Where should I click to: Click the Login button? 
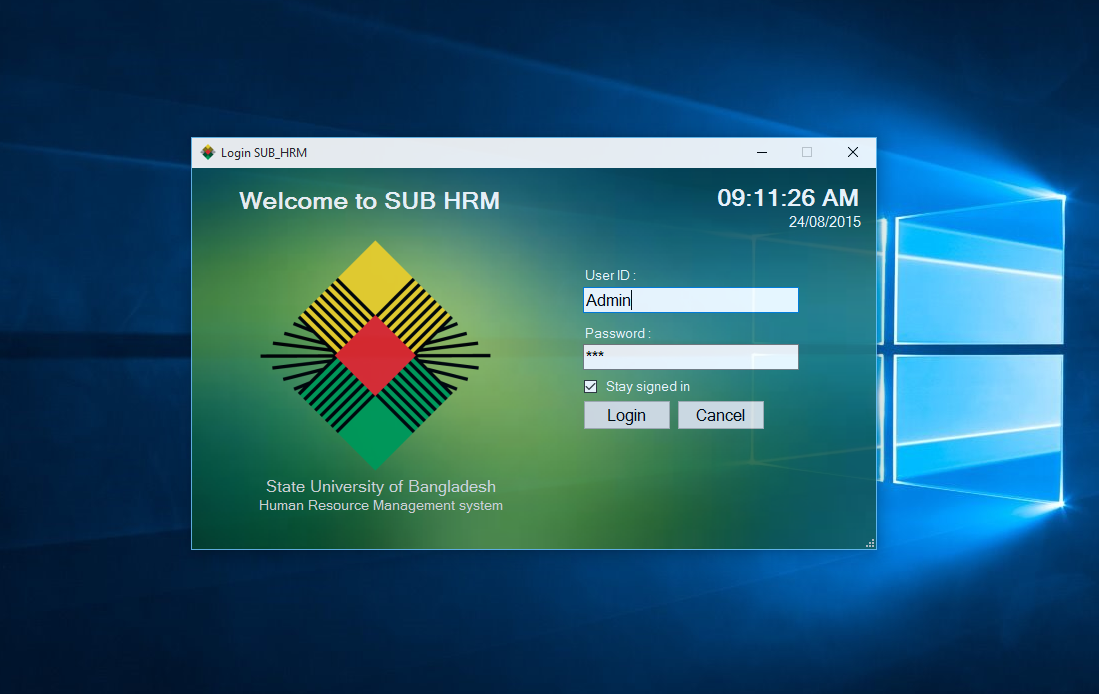tap(626, 414)
